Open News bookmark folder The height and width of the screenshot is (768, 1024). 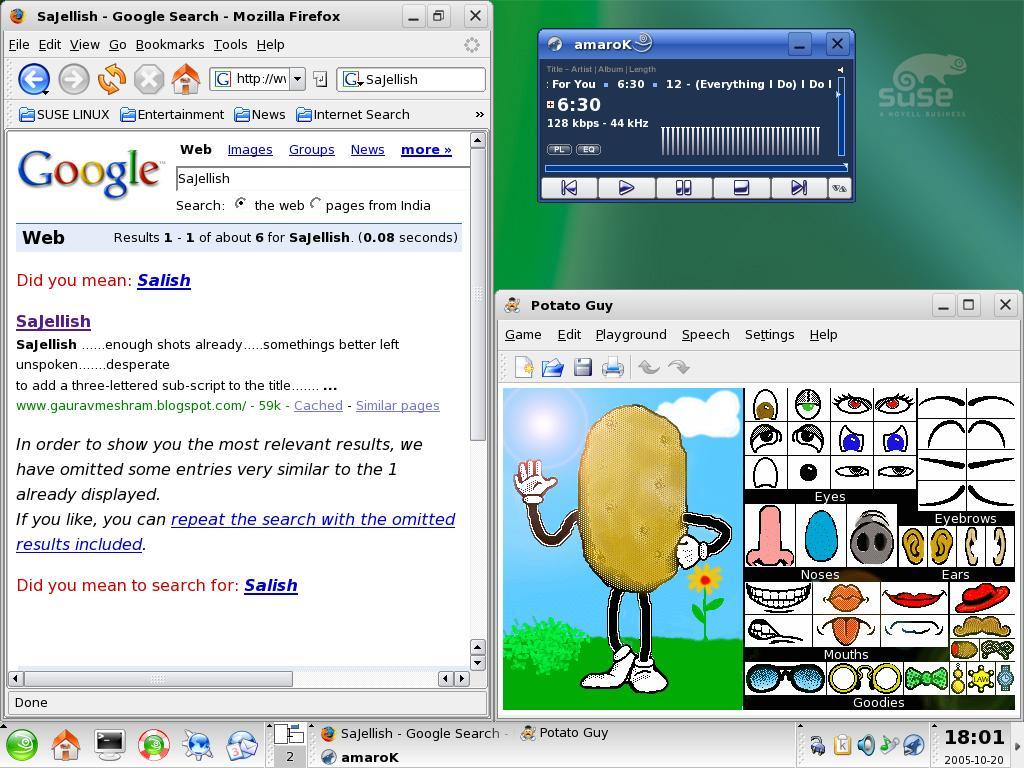point(259,114)
